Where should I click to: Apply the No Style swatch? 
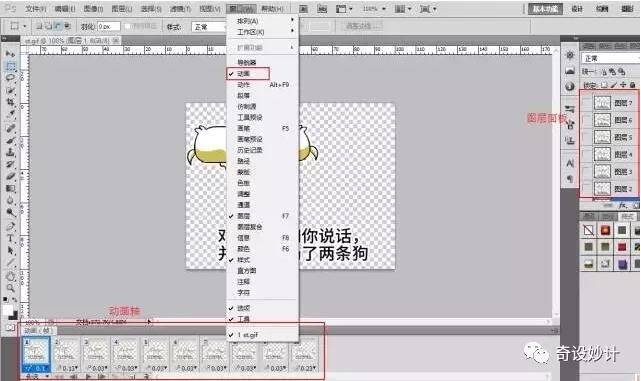[589, 230]
